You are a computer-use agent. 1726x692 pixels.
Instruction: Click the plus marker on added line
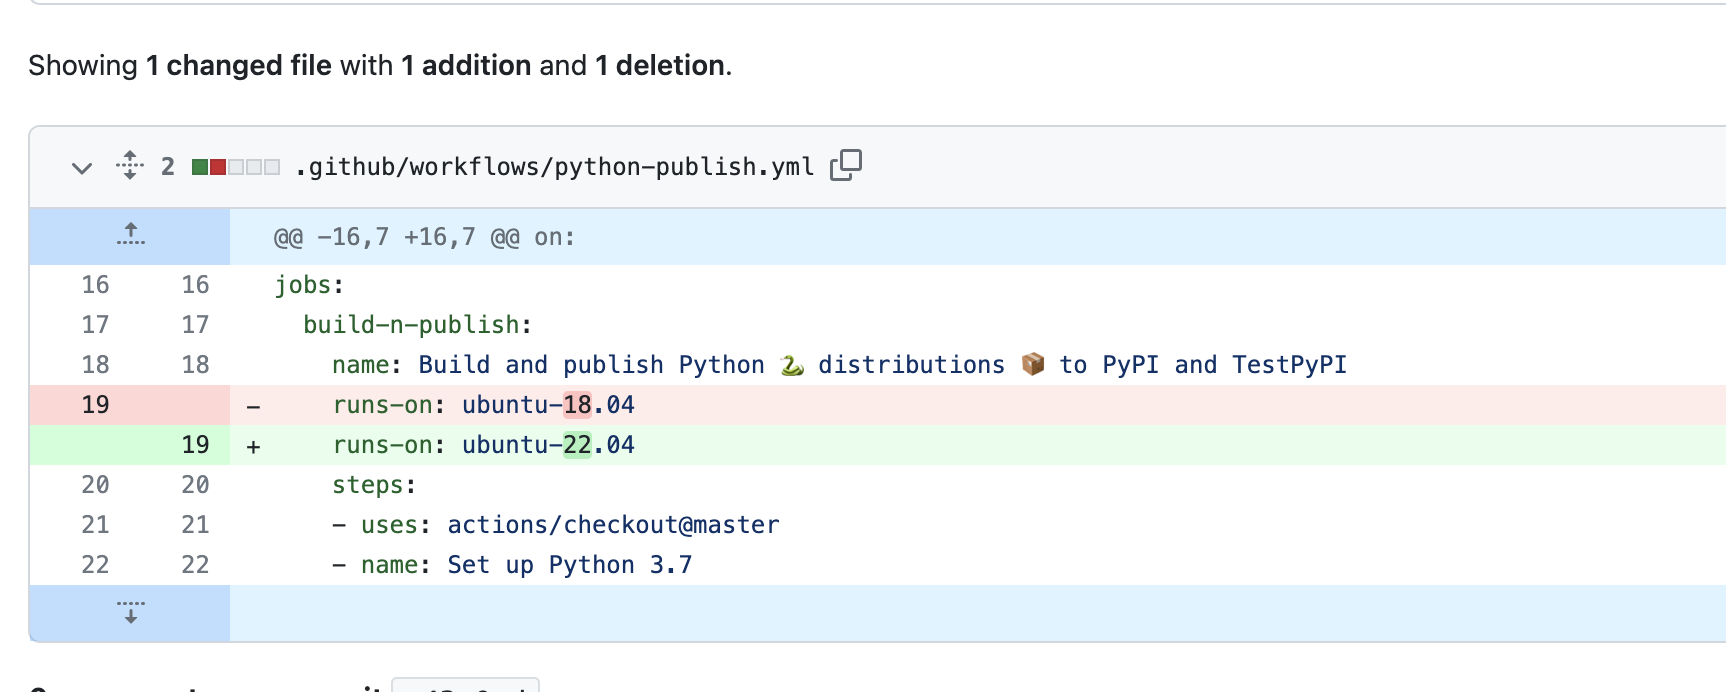(x=253, y=446)
